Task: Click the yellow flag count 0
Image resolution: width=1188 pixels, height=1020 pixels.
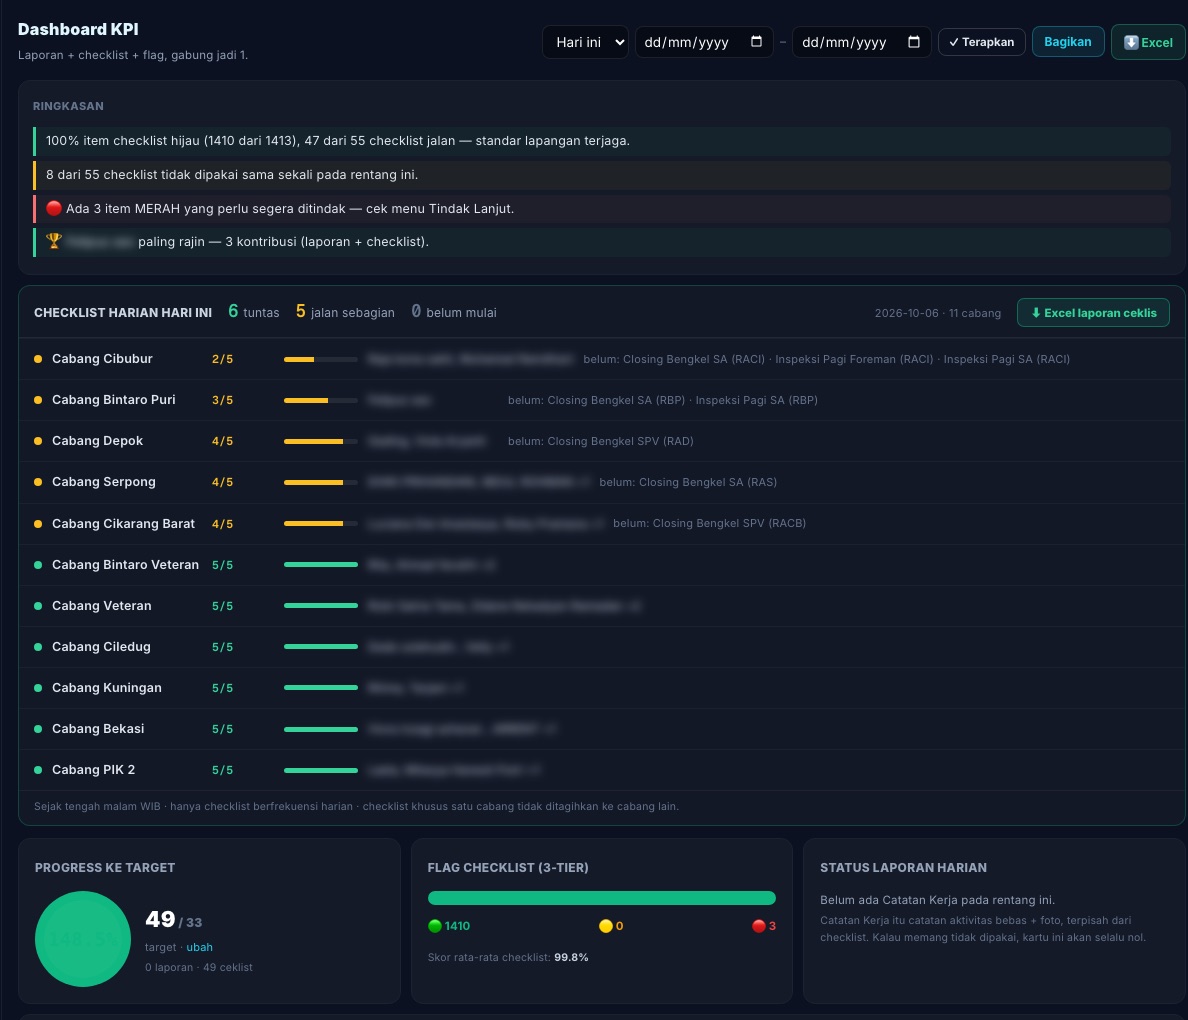Action: tap(611, 926)
